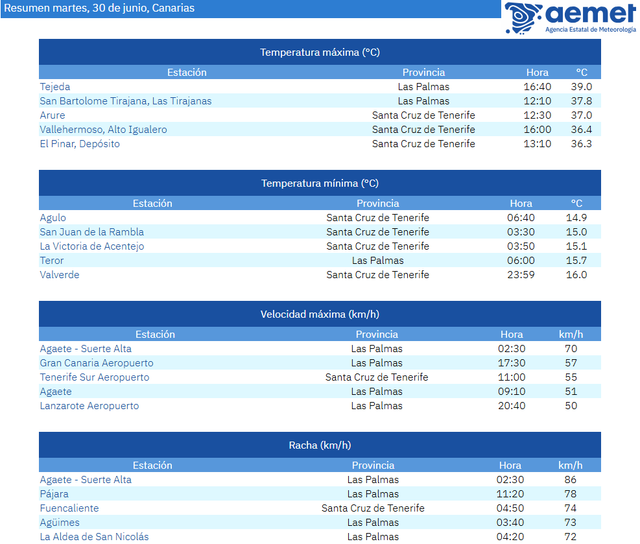640x544 pixels.
Task: Click Provincia header in Temperatura mínima table
Action: coord(378,203)
